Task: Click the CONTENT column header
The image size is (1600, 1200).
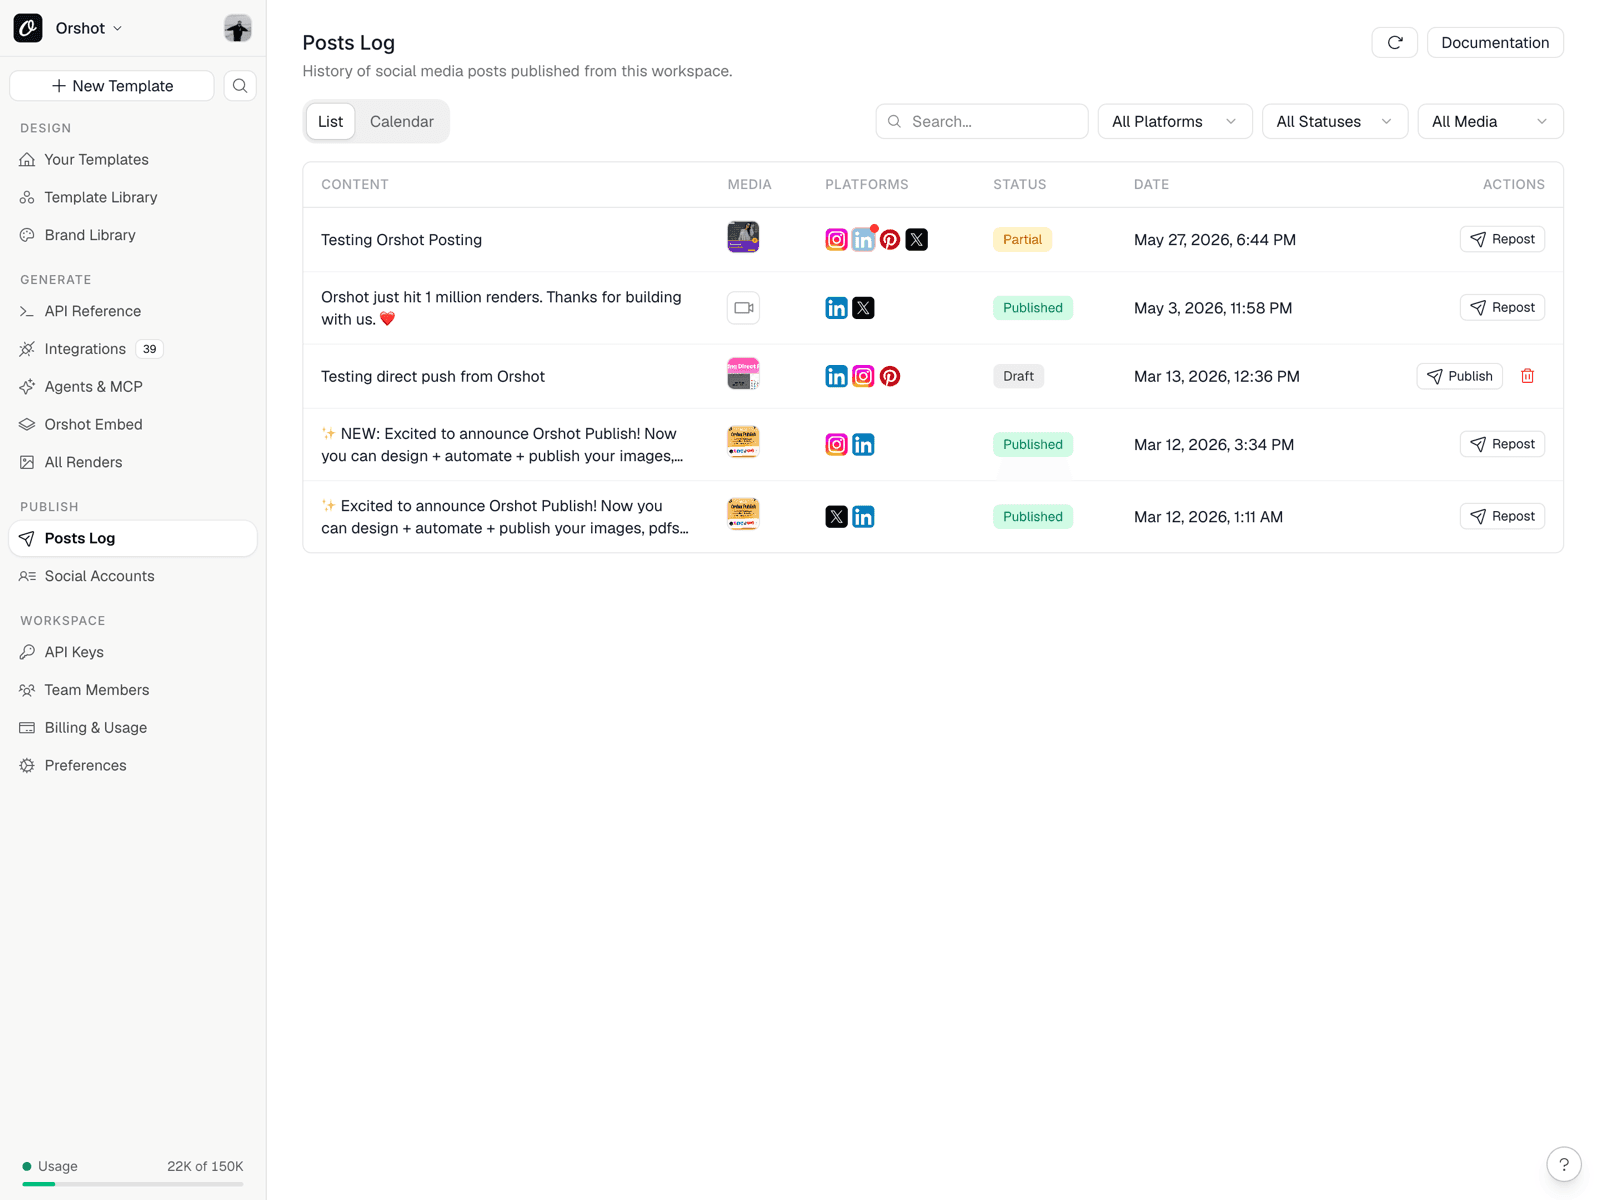Action: click(355, 184)
